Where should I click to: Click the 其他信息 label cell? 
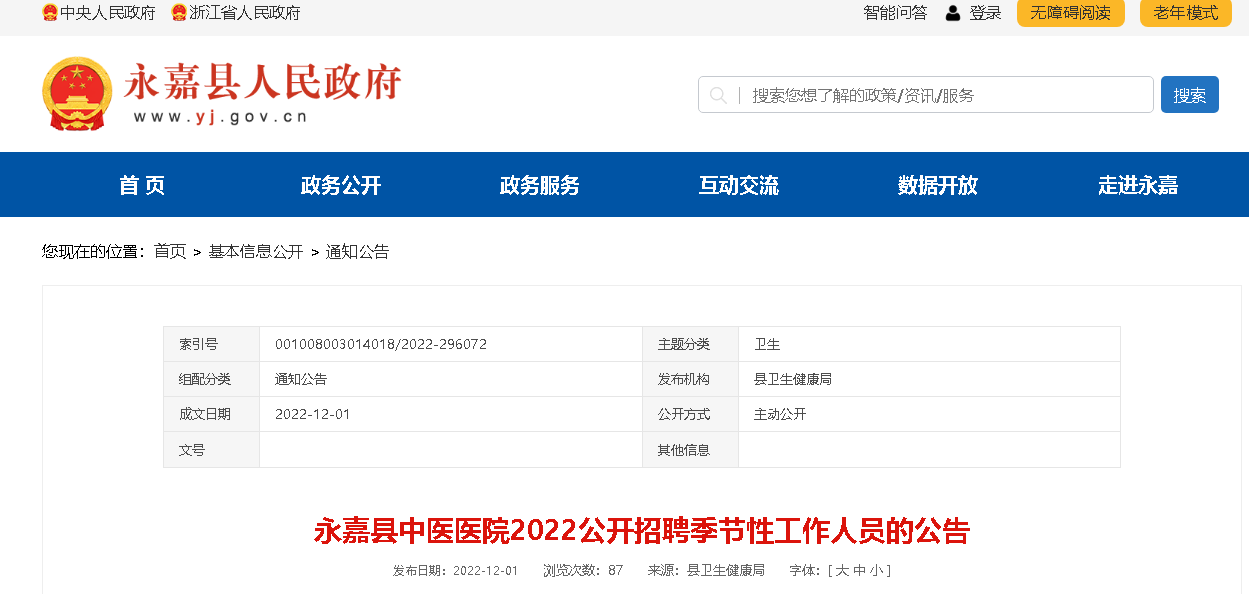pos(690,449)
